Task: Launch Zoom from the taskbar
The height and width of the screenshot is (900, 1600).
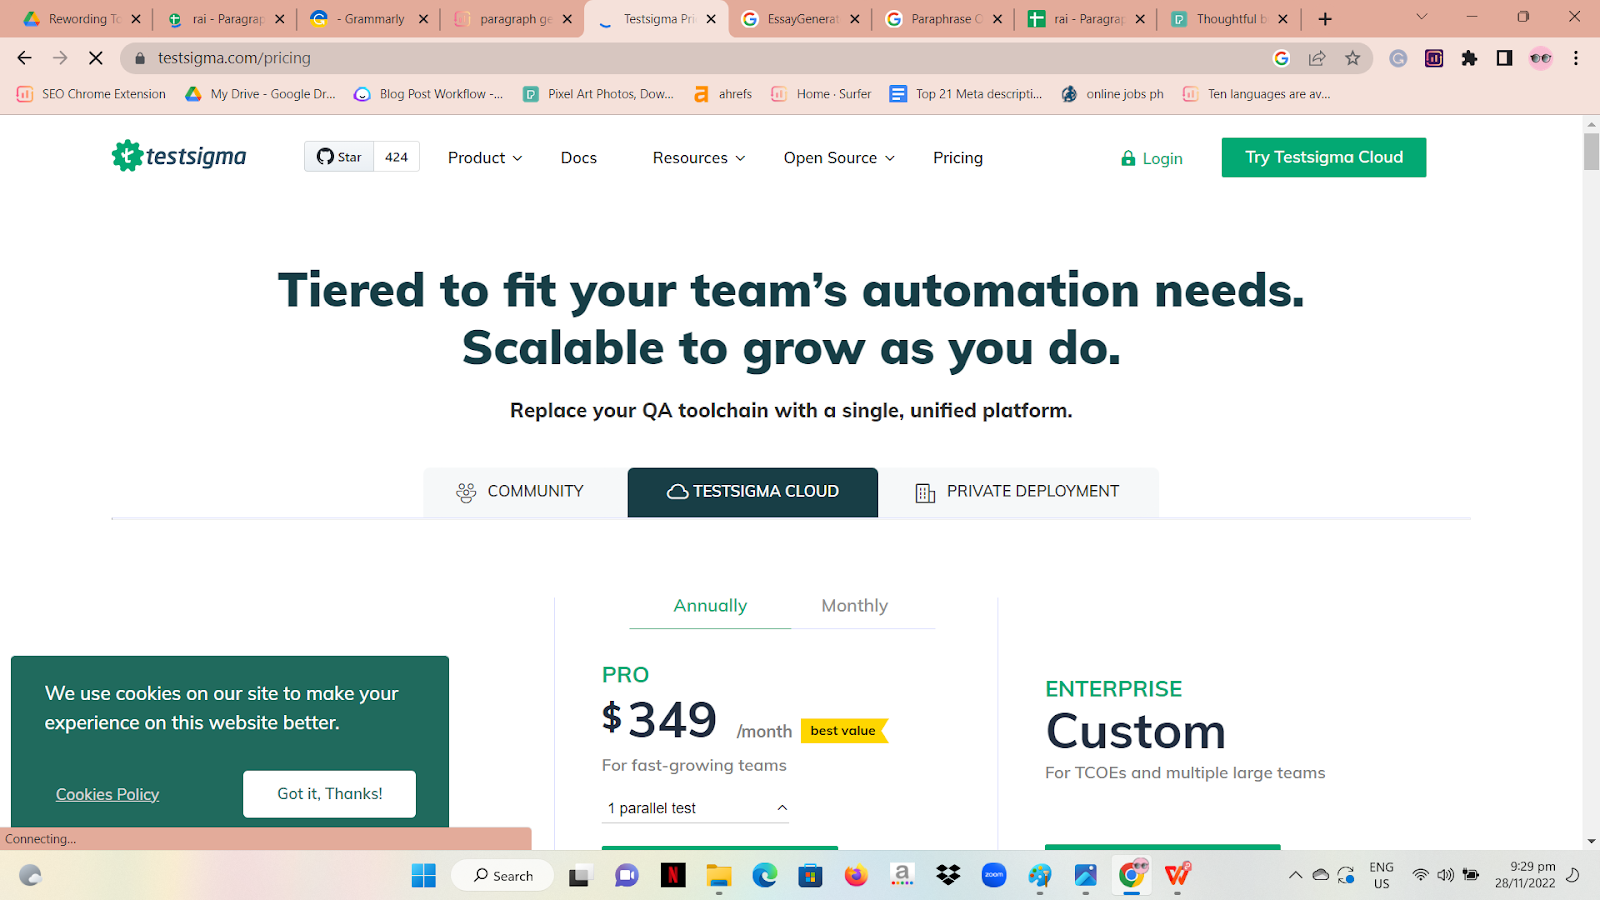Action: (994, 876)
